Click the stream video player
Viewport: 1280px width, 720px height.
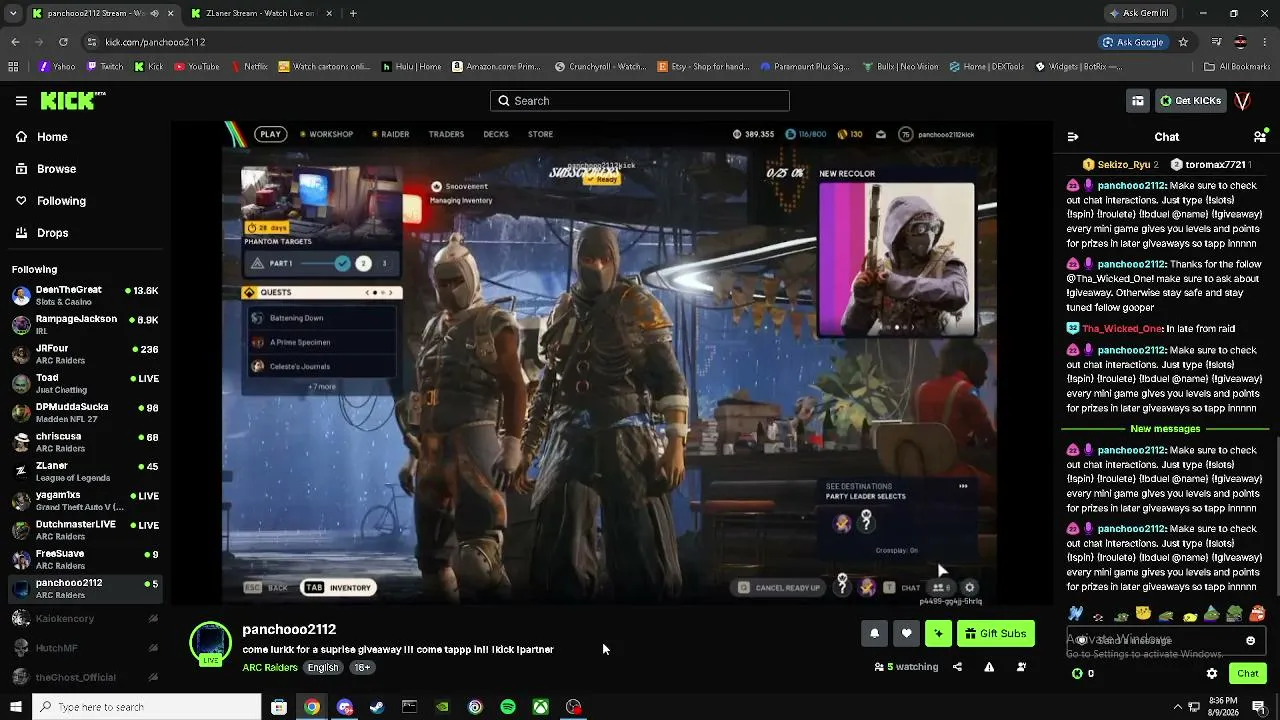click(612, 364)
